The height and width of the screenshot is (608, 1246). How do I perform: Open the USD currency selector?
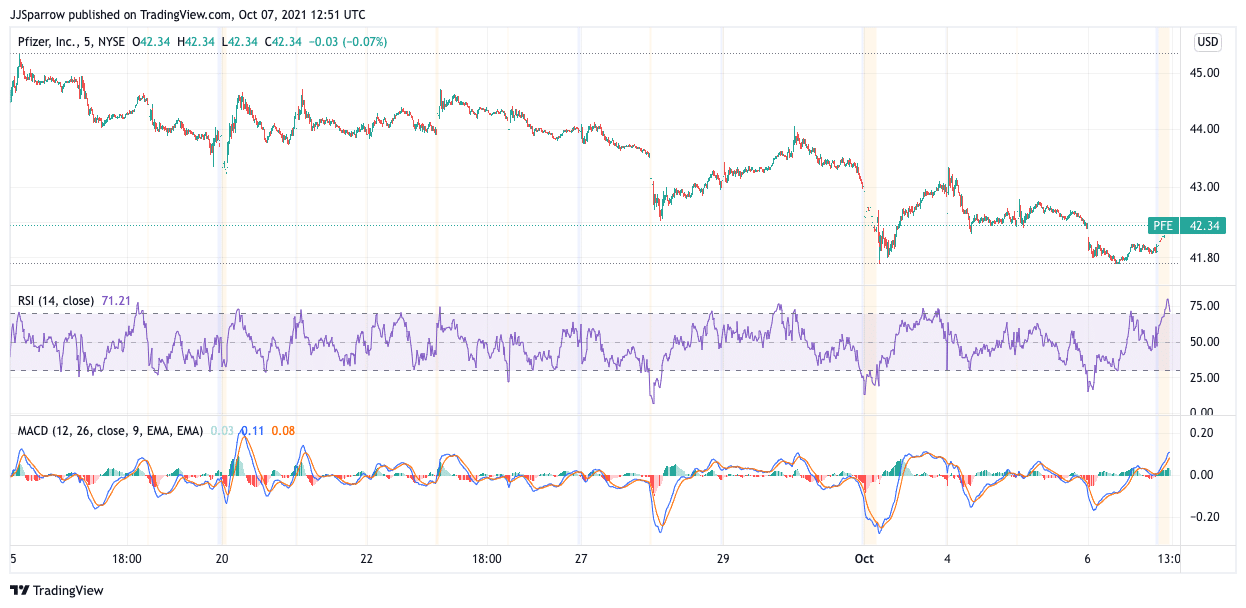[x=1208, y=42]
